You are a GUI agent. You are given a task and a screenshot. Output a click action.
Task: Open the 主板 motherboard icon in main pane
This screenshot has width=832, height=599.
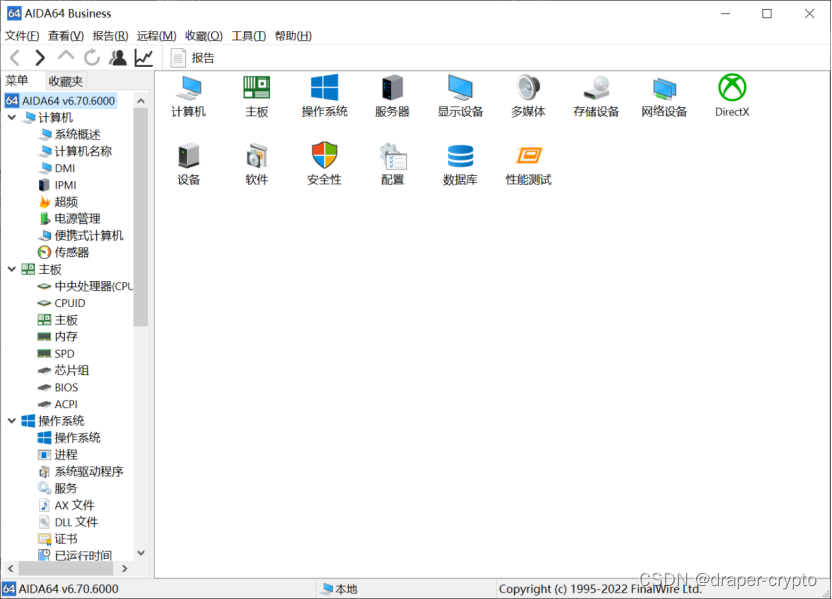(x=257, y=97)
